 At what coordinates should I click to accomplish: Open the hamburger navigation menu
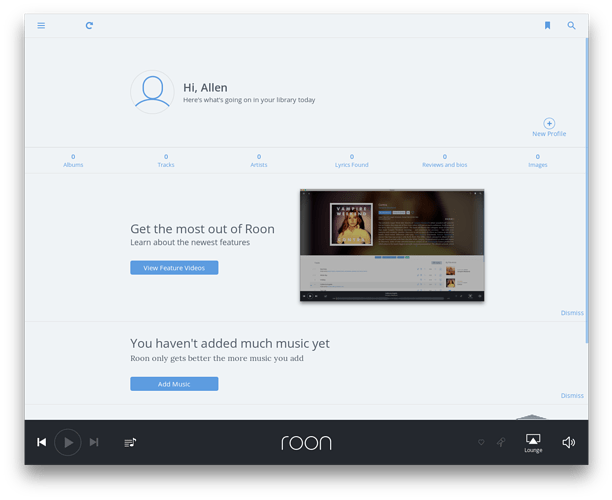pyautogui.click(x=41, y=26)
